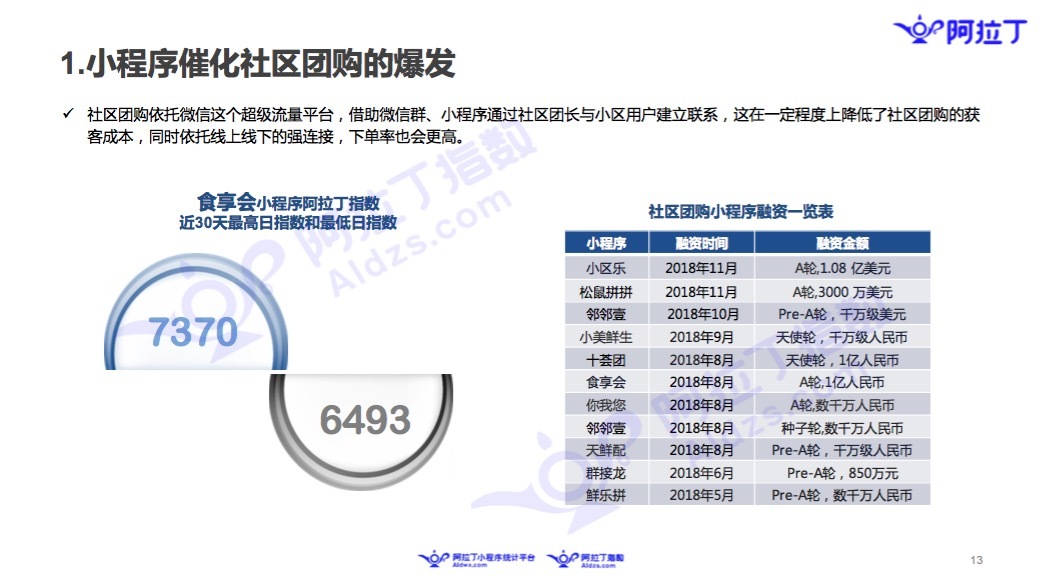Select the gray ring showing 6493
The width and height of the screenshot is (1041, 583).
[361, 431]
